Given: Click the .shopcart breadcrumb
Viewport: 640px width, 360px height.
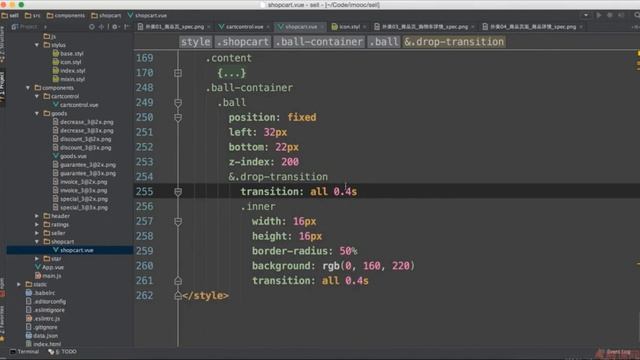Looking at the screenshot, I should (x=243, y=42).
